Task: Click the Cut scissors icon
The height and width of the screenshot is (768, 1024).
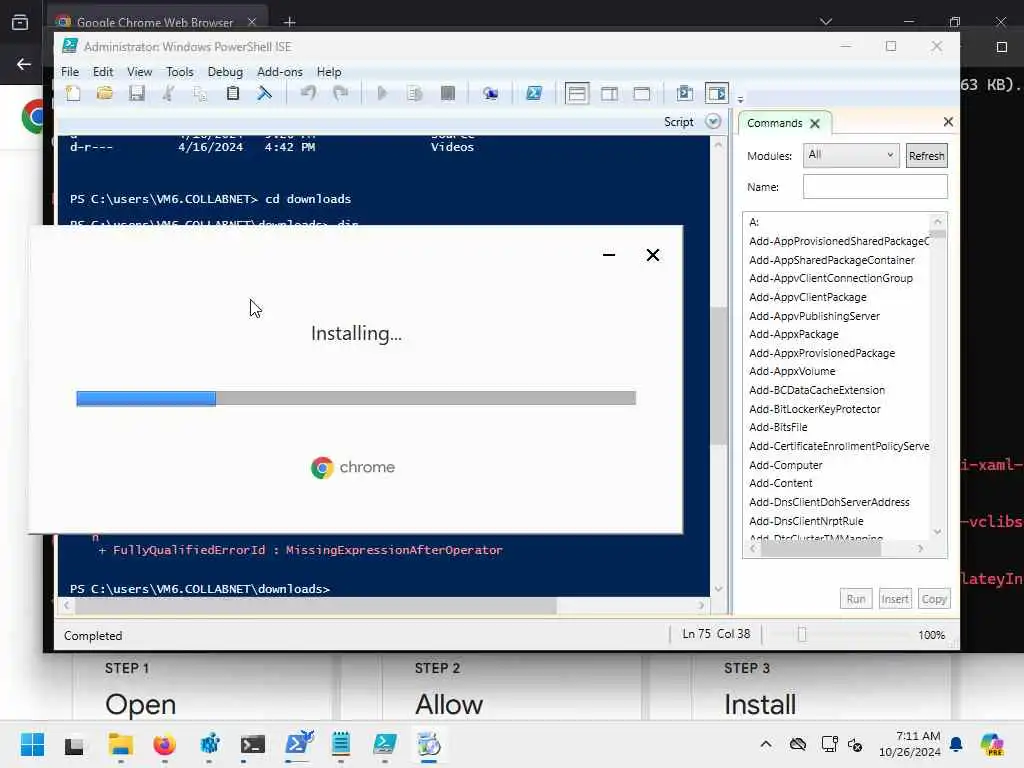Action: (x=168, y=93)
